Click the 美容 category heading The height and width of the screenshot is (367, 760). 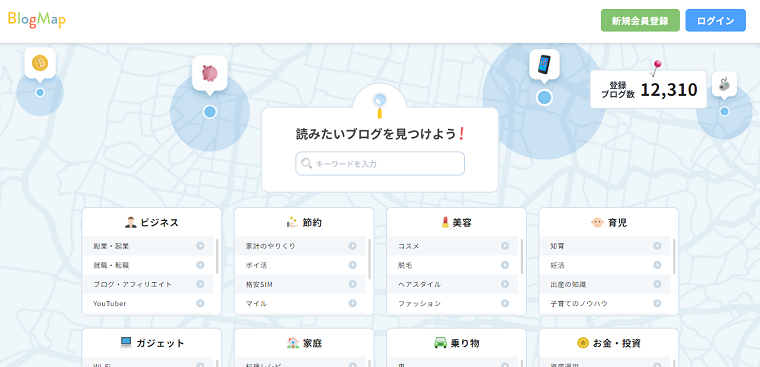[x=462, y=223]
